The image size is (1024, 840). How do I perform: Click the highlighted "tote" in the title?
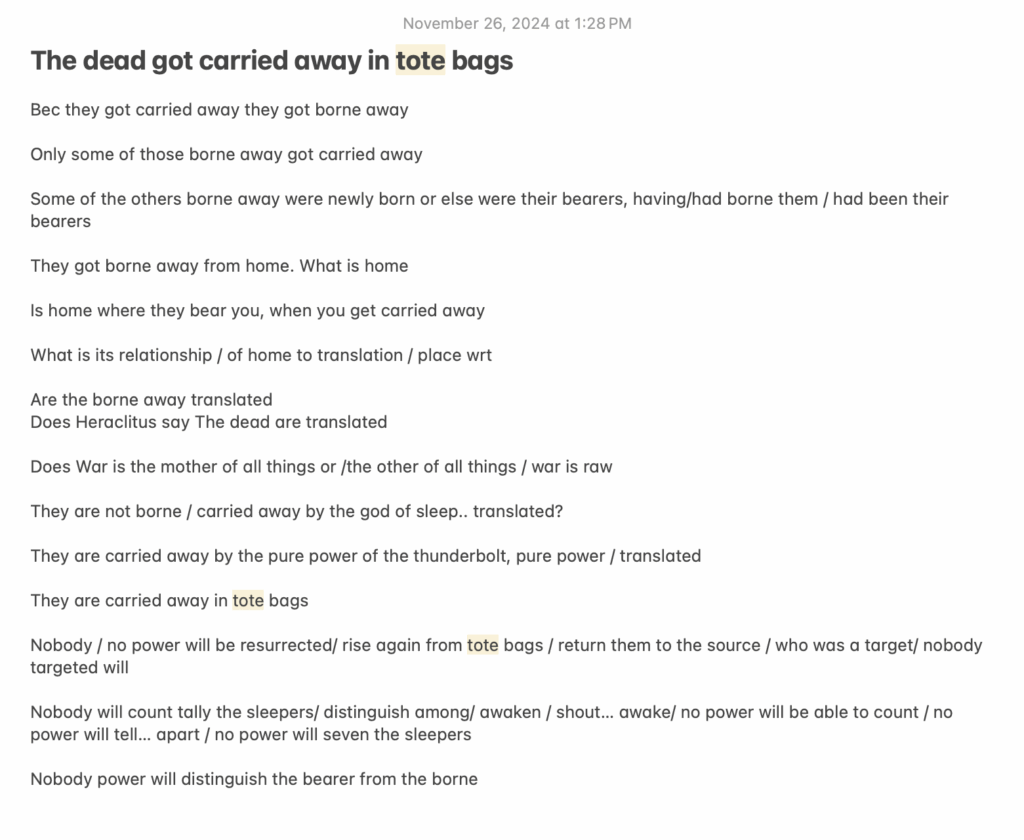click(x=420, y=60)
